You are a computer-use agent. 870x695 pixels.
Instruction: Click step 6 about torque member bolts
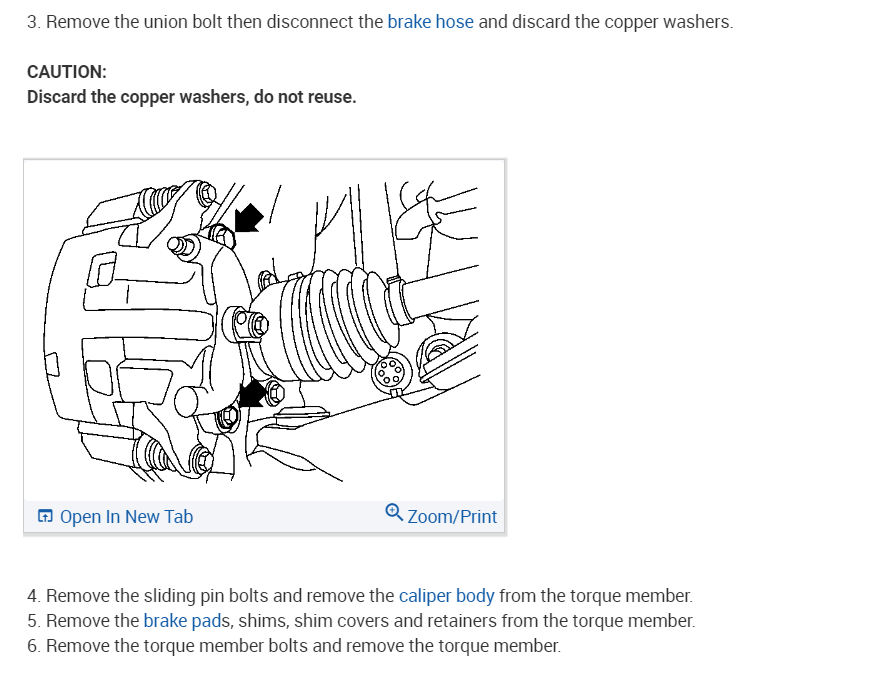click(294, 646)
